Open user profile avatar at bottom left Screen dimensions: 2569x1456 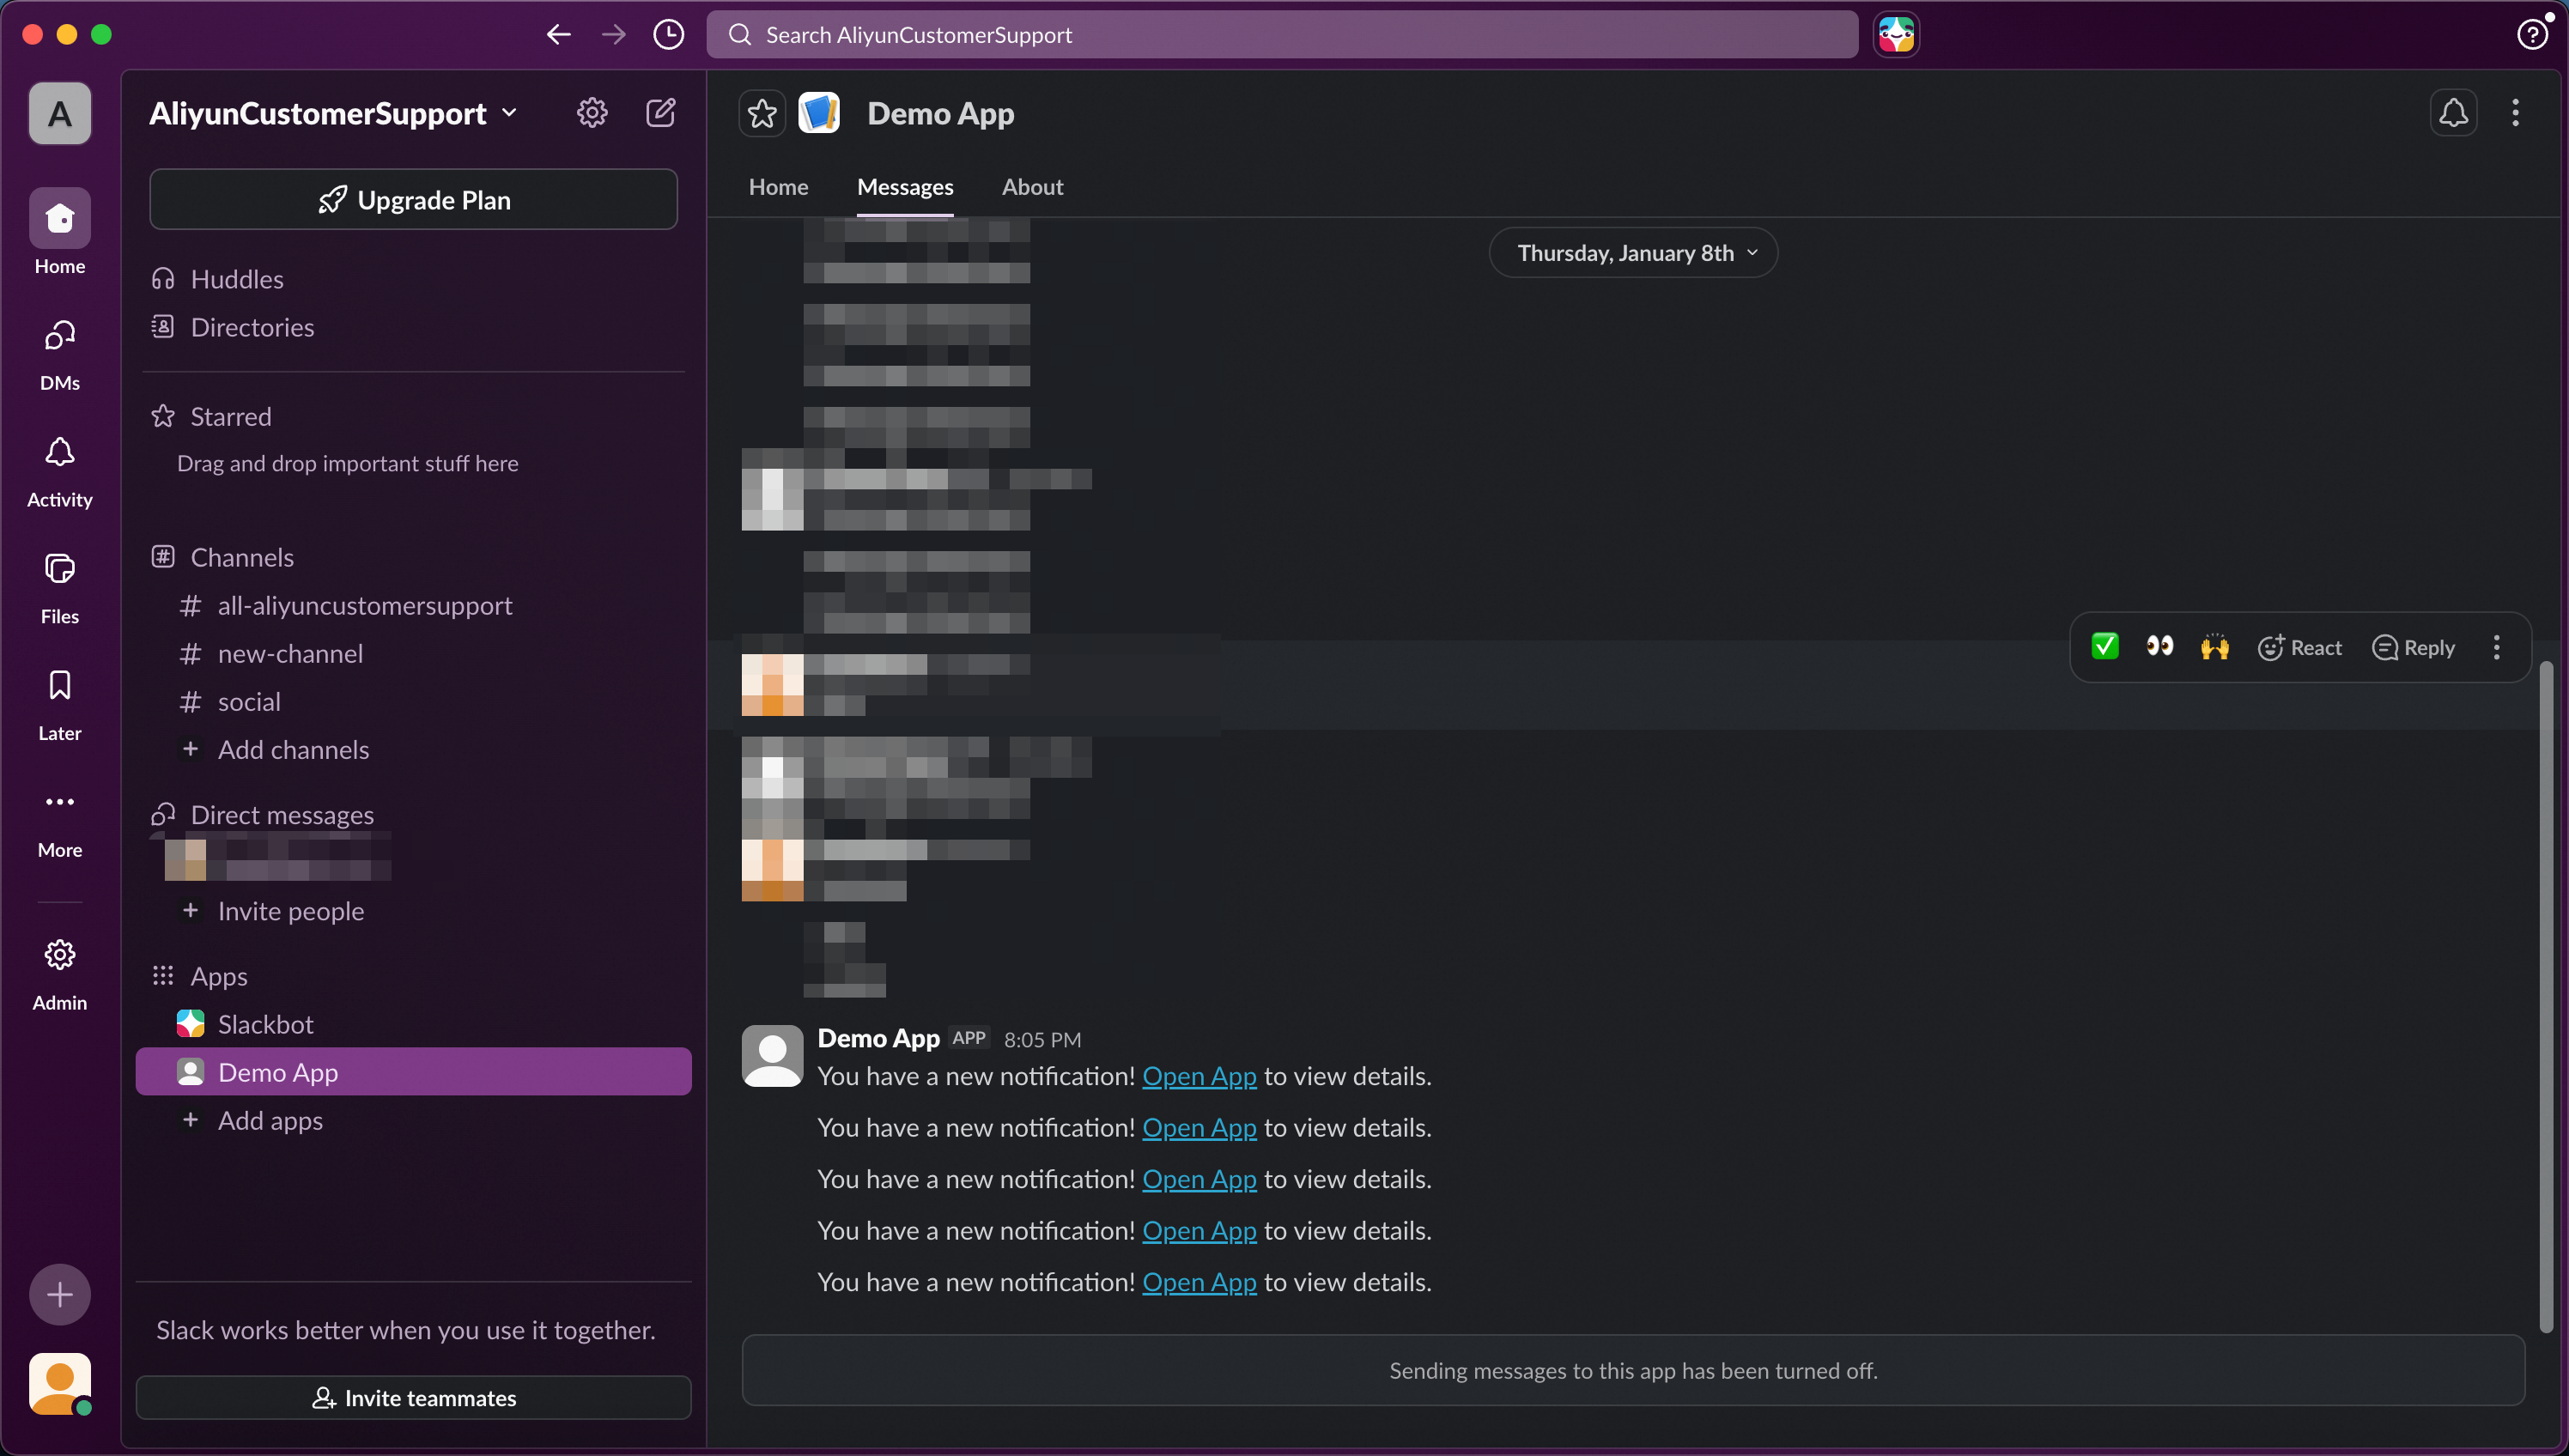pyautogui.click(x=60, y=1384)
